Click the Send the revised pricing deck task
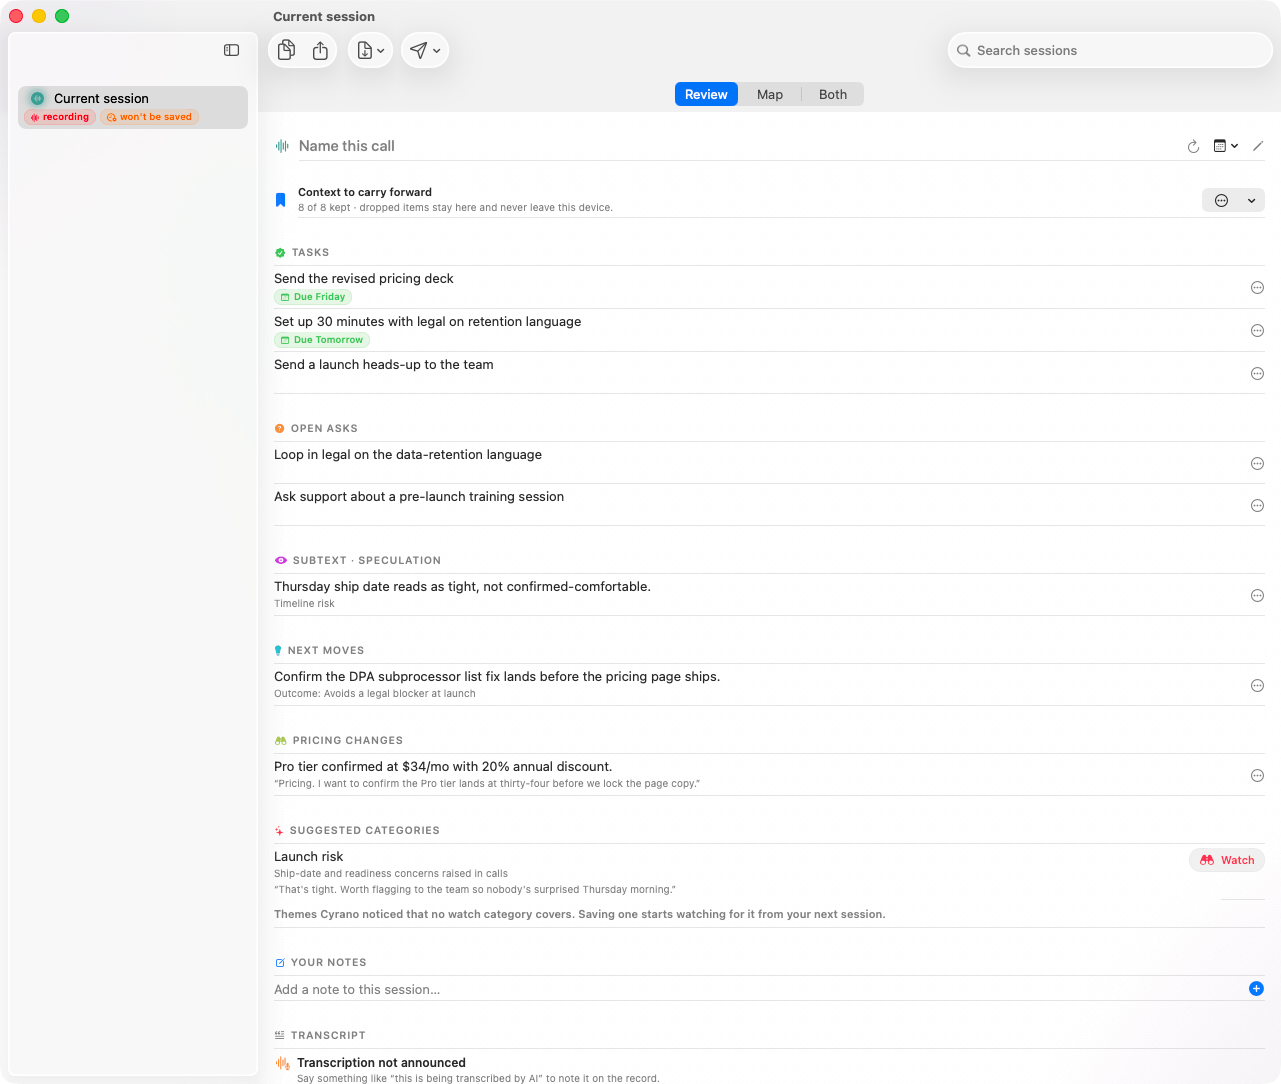The height and width of the screenshot is (1084, 1281). coord(364,279)
